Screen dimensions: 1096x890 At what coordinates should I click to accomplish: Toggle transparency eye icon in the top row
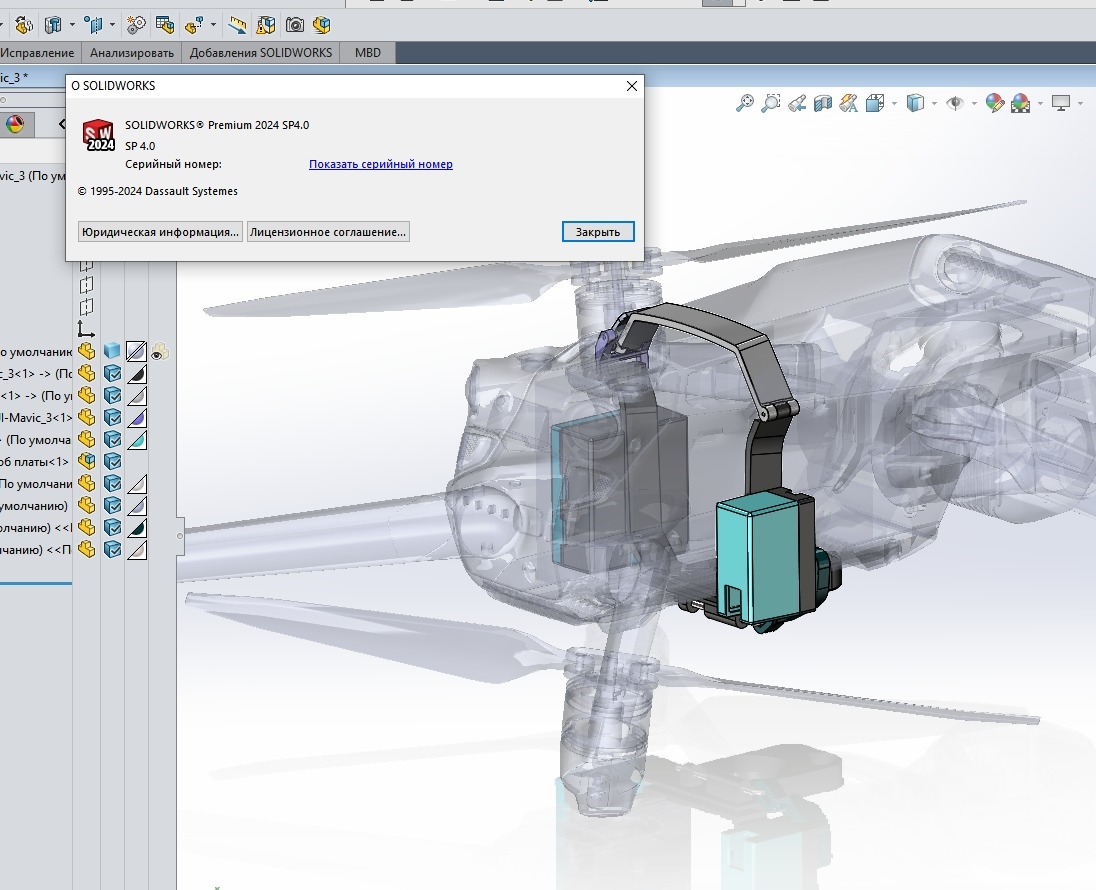pyautogui.click(x=160, y=352)
